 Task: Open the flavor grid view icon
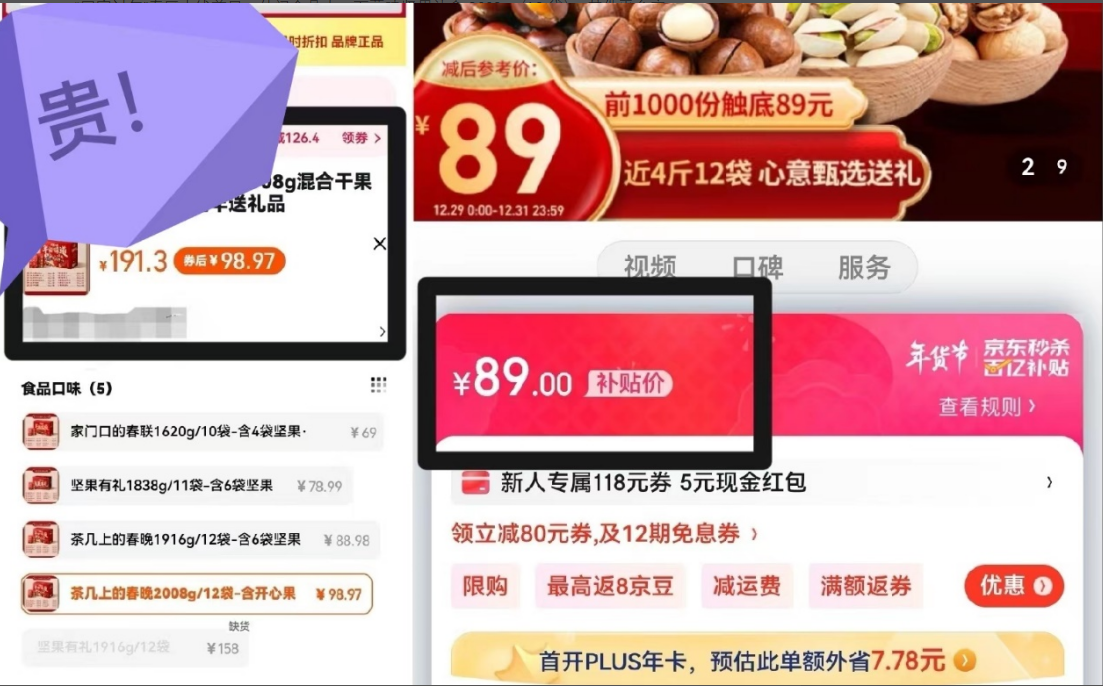click(378, 384)
